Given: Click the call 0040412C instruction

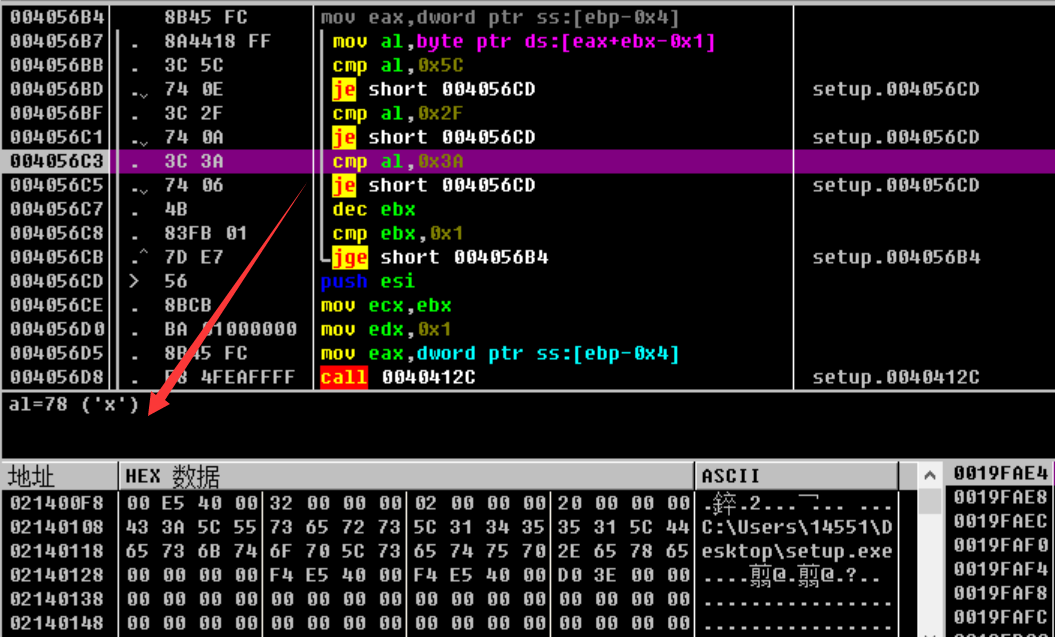Looking at the screenshot, I should point(398,377).
